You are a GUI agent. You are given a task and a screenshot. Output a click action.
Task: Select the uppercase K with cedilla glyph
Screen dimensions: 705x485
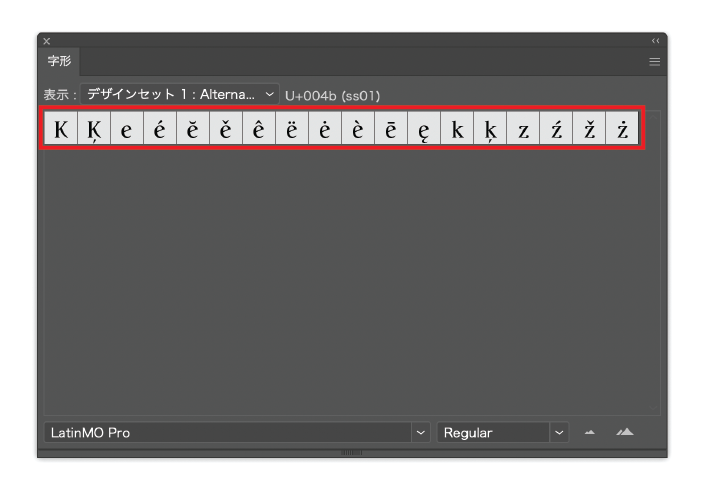[x=94, y=131]
